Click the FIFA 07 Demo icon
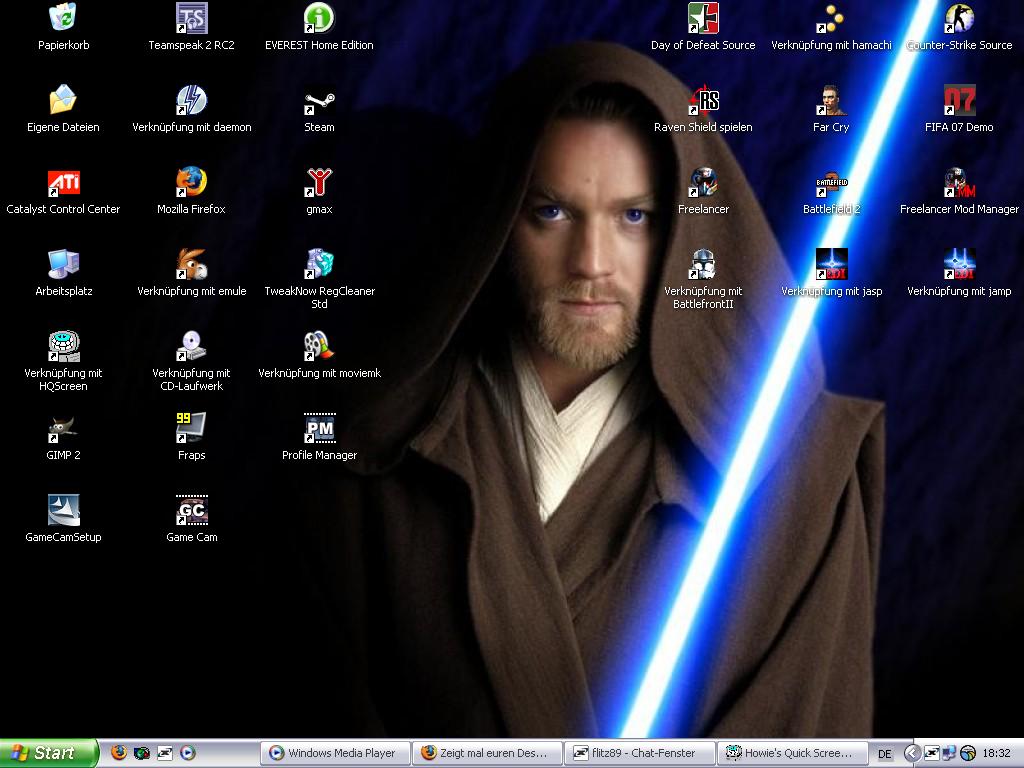Viewport: 1024px width, 768px height. tap(959, 101)
